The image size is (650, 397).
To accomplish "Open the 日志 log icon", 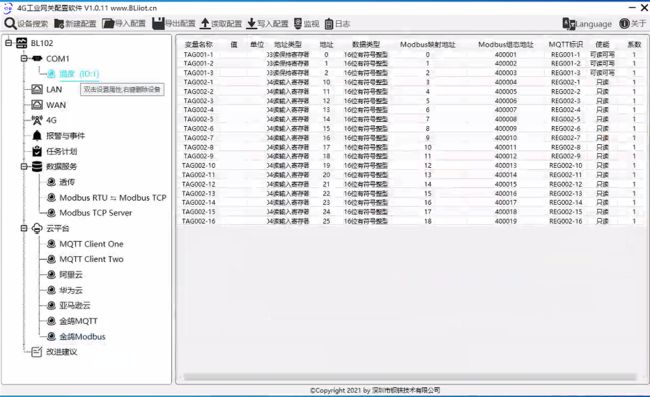I will coord(329,24).
